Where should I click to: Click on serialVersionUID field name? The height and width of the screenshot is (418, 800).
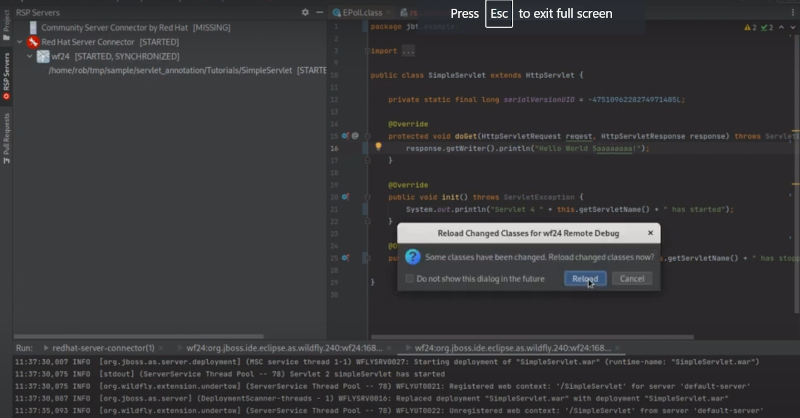click(x=539, y=100)
